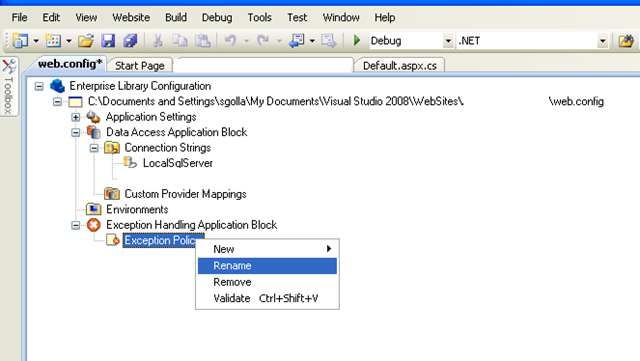This screenshot has height=361, width=640.
Task: Select the Environments tree item
Action: (137, 209)
